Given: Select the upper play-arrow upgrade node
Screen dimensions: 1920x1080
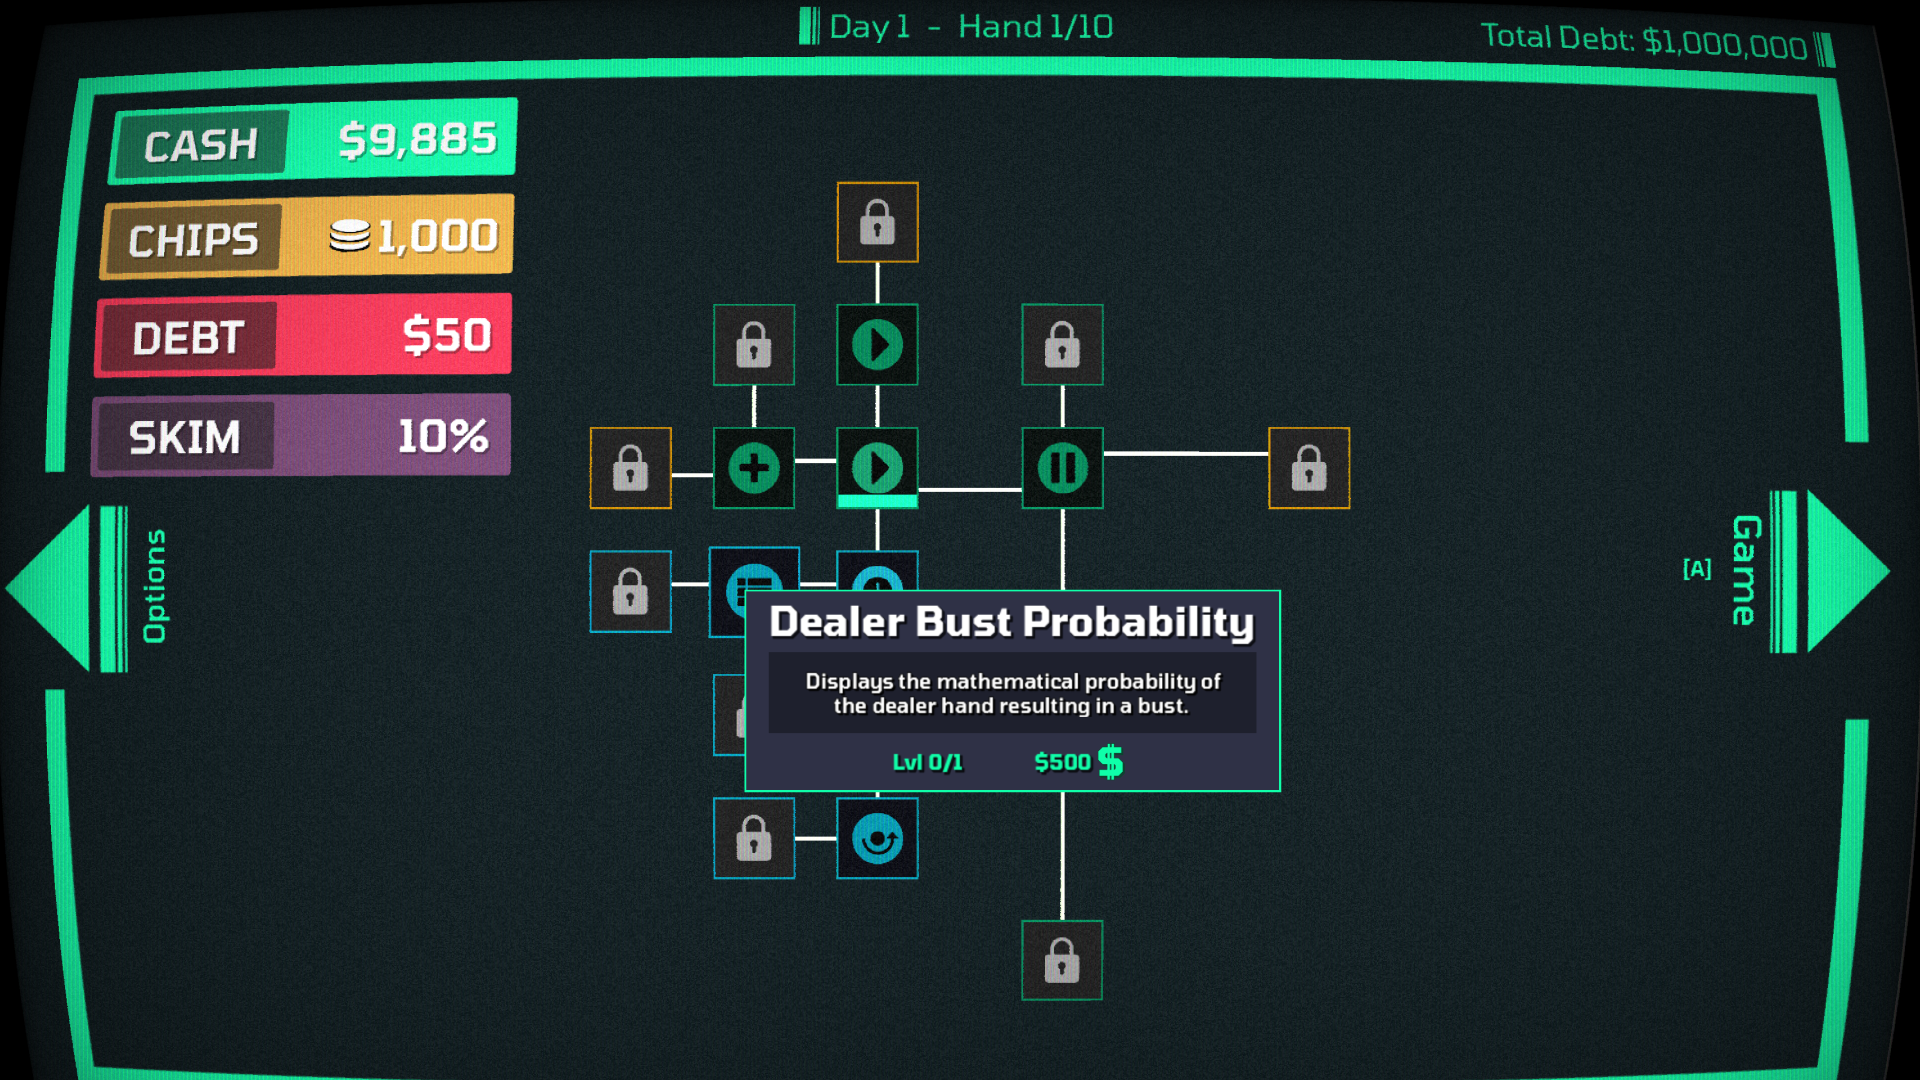Looking at the screenshot, I should click(877, 345).
